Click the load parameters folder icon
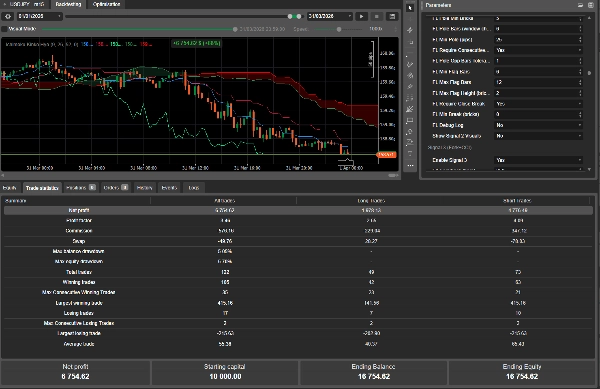The height and width of the screenshot is (389, 600). pos(580,5)
